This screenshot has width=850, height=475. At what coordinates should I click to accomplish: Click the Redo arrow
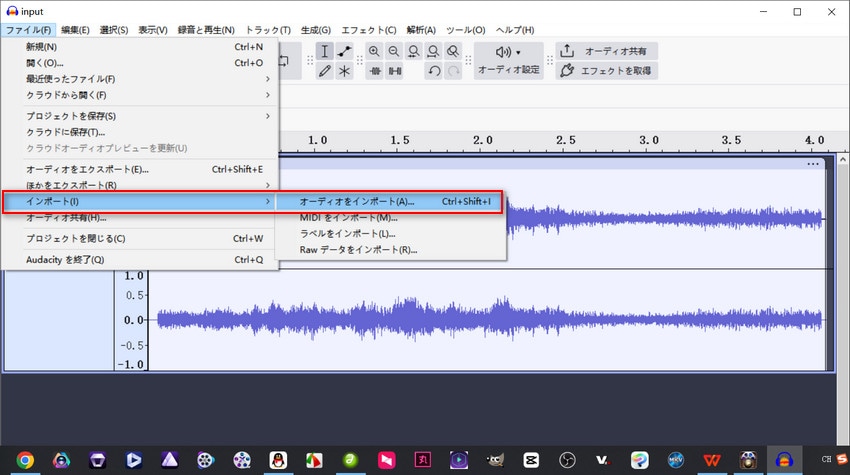point(453,71)
